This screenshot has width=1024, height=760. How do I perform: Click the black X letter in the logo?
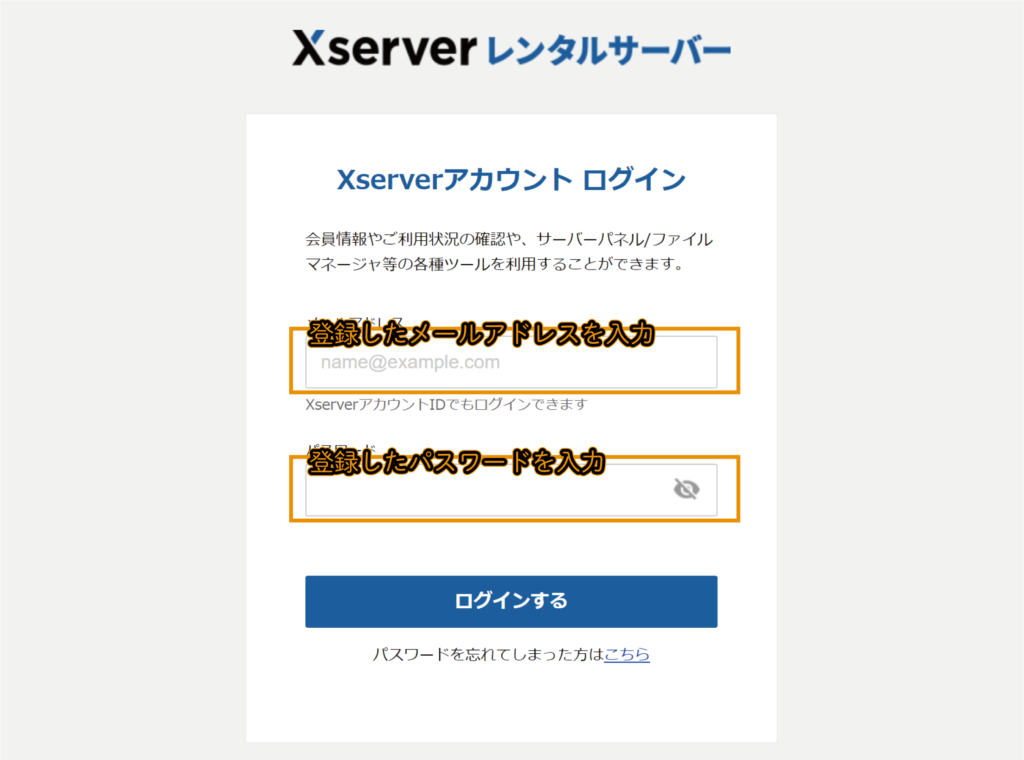tap(308, 48)
